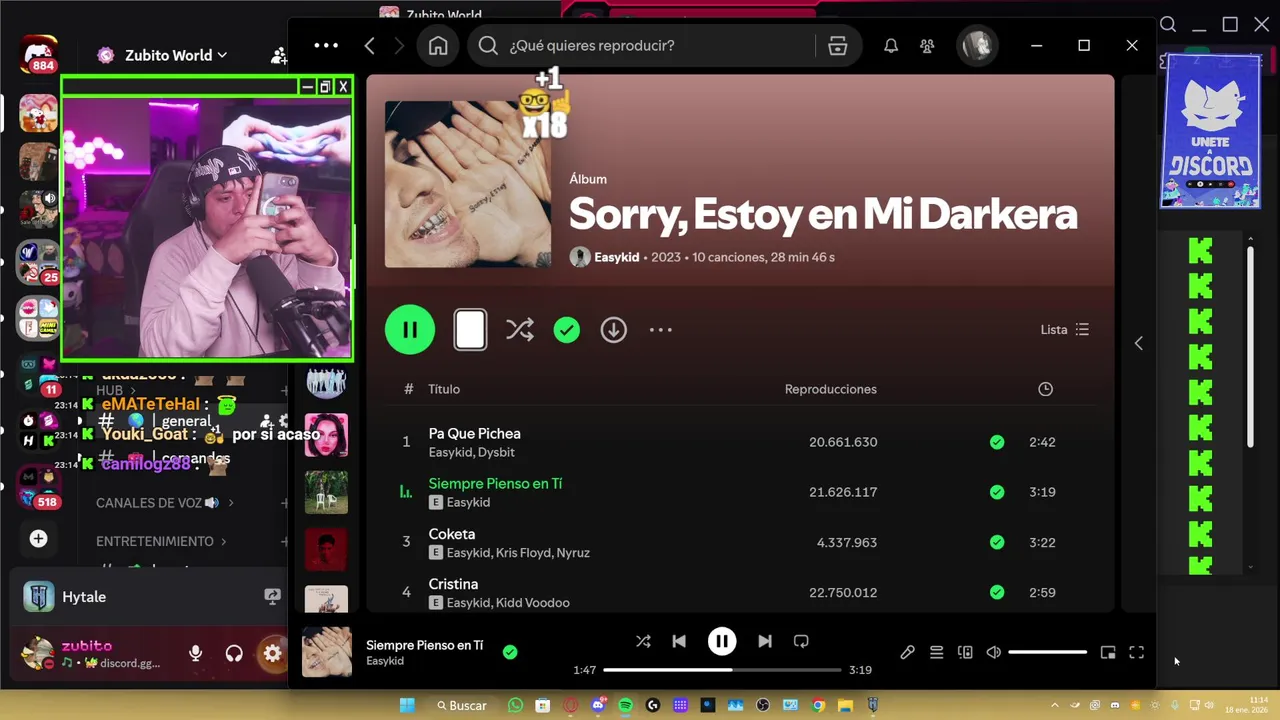Open the Zubito World server dropdown
The width and height of the screenshot is (1280, 720).
click(176, 56)
